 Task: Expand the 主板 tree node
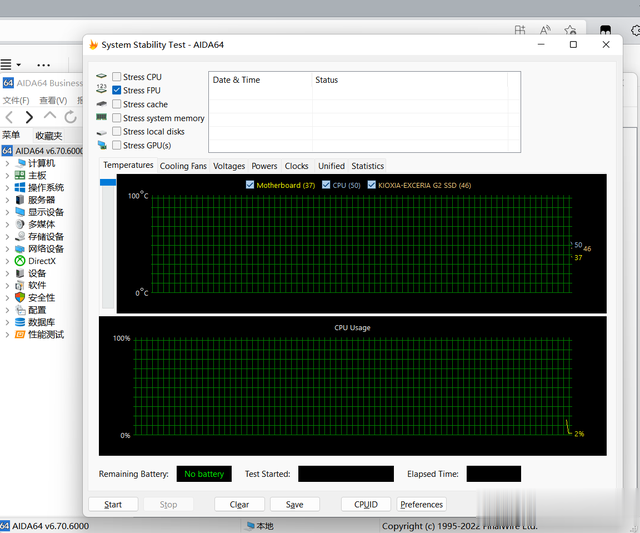point(7,176)
